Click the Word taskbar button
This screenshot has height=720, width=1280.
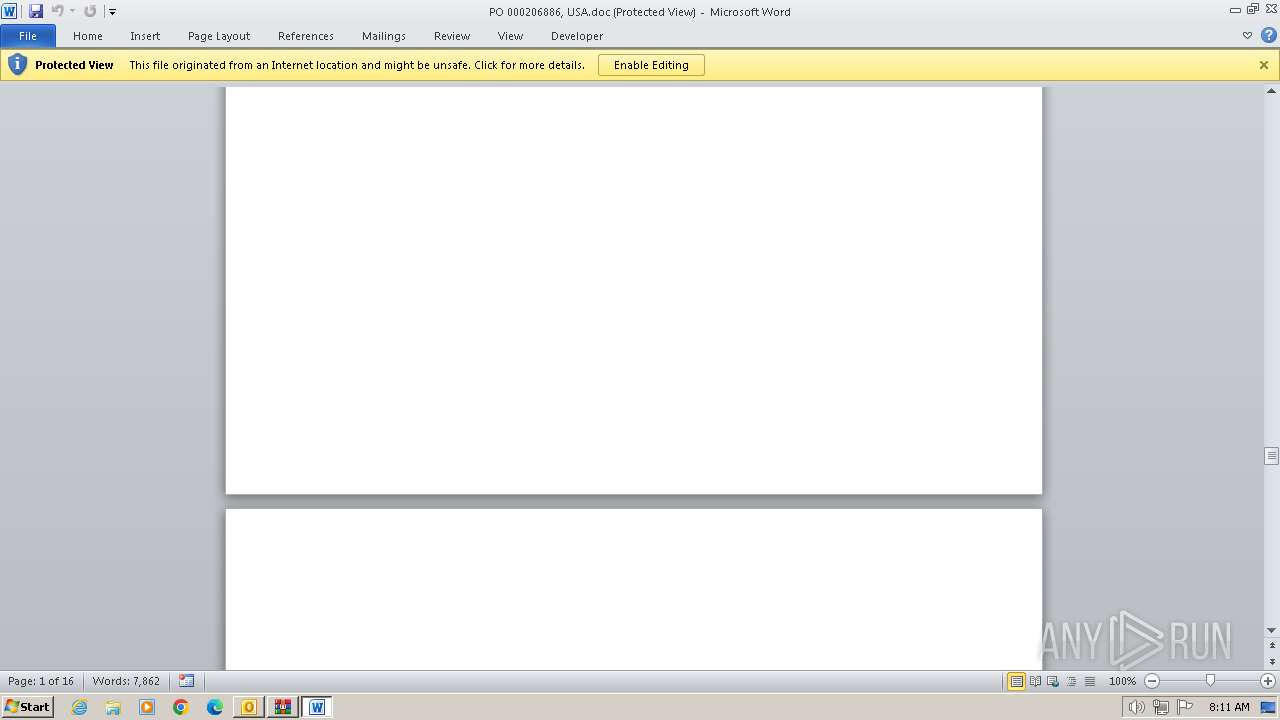point(317,707)
